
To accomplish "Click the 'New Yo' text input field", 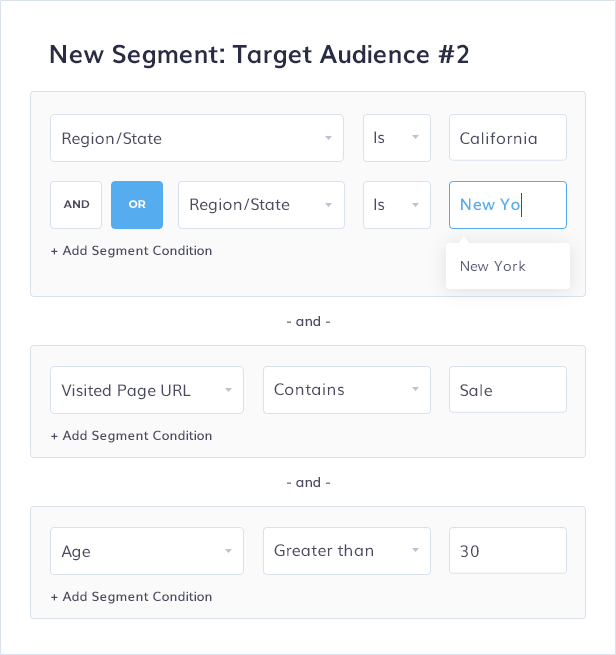I will (x=507, y=205).
